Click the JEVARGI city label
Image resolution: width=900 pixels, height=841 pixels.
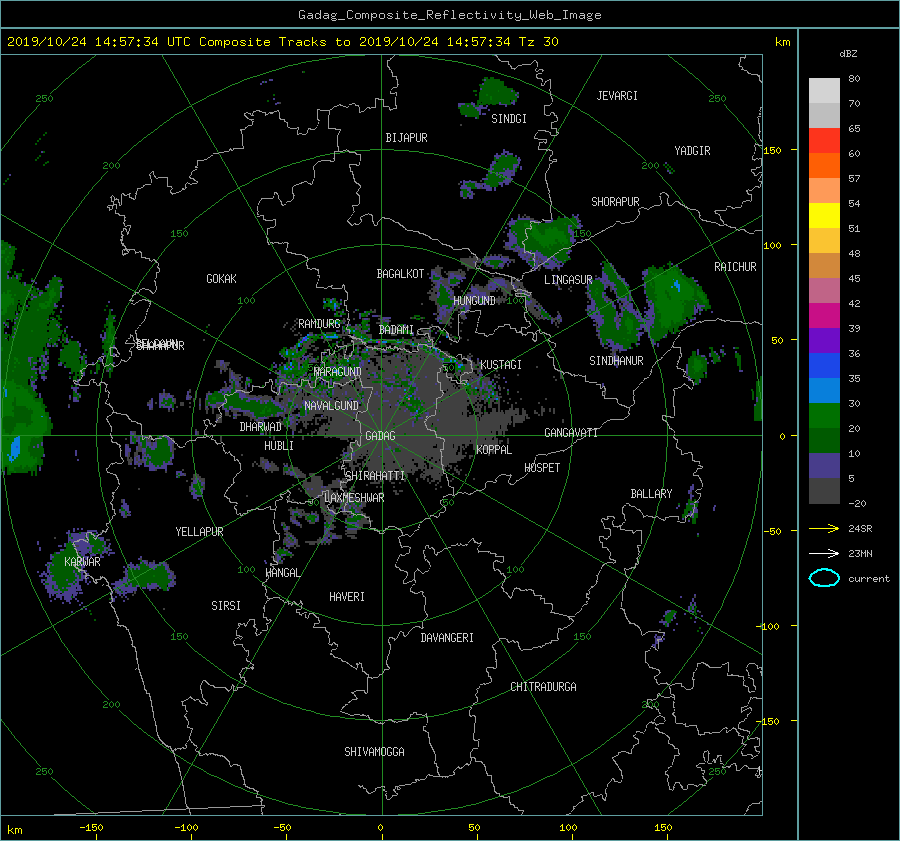(x=617, y=96)
